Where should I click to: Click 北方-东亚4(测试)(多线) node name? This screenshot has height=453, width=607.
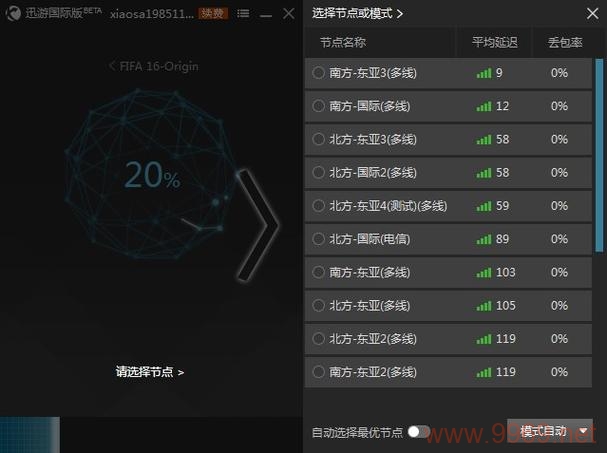pyautogui.click(x=388, y=206)
